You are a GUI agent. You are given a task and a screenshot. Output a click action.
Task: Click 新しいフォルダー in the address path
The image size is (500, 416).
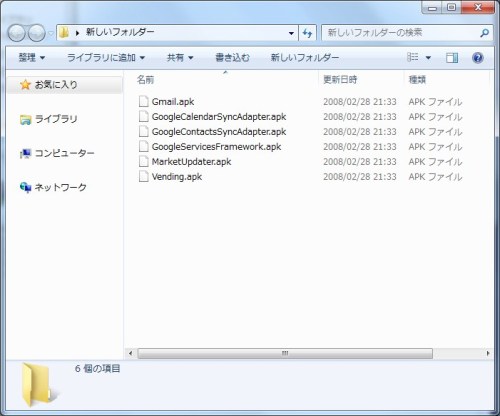coord(120,32)
